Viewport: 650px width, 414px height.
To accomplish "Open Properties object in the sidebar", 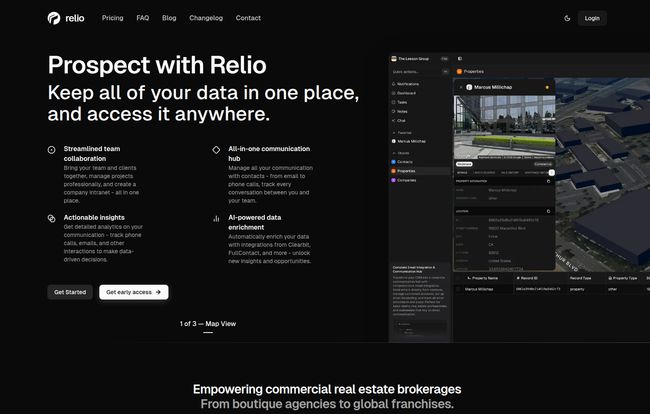I will (x=420, y=171).
